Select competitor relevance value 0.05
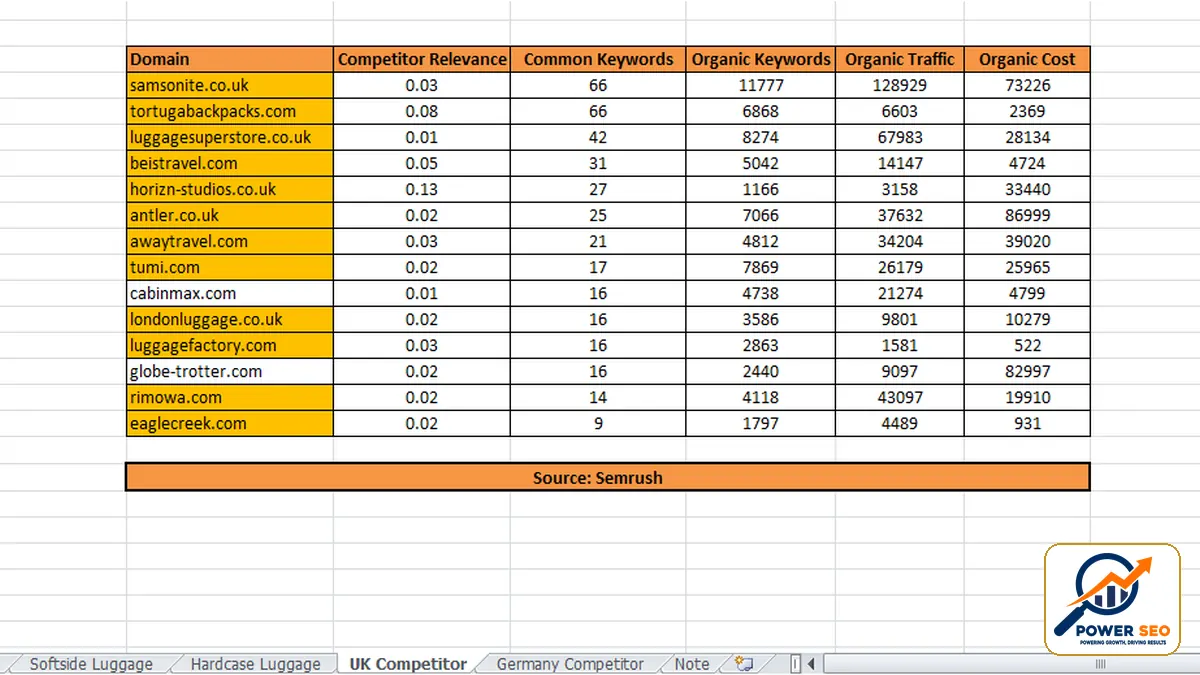 (422, 163)
